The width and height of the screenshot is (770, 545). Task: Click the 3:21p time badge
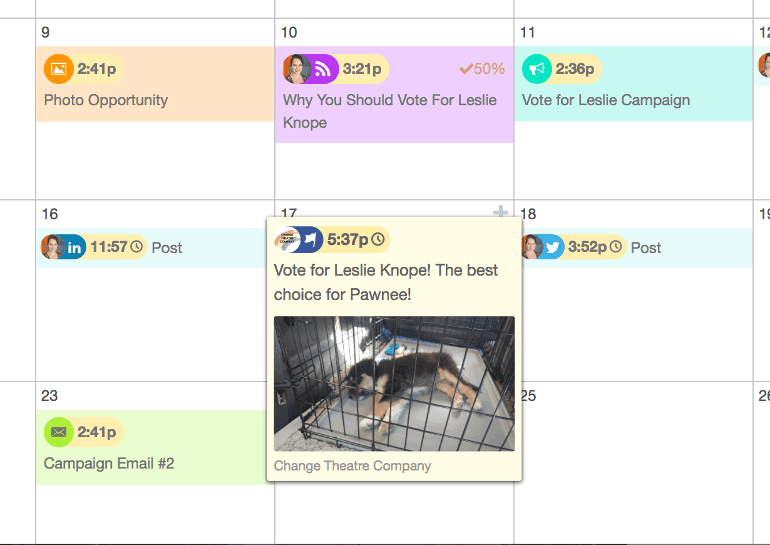click(x=362, y=69)
